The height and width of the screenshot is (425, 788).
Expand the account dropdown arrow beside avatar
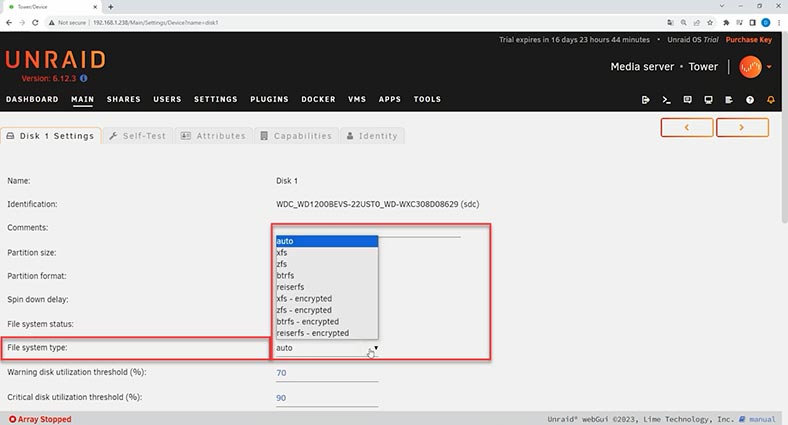click(x=769, y=67)
